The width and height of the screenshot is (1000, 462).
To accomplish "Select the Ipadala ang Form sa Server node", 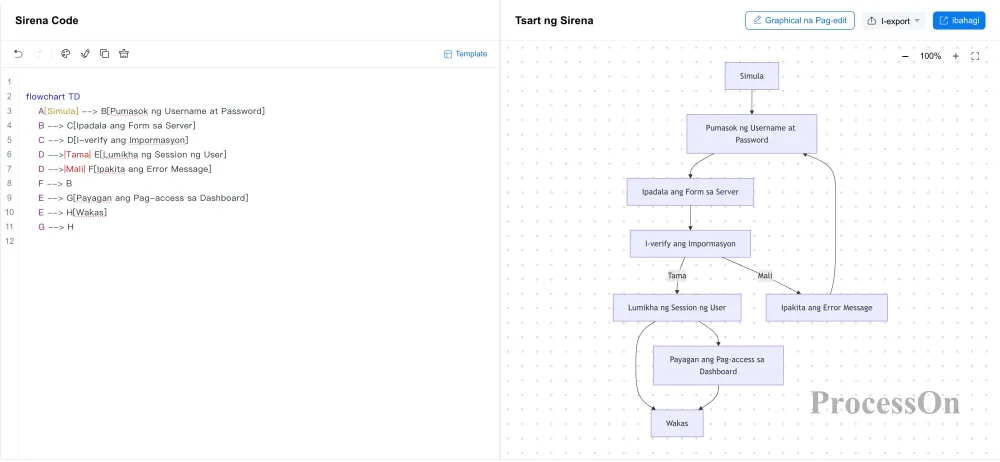I will tap(690, 192).
